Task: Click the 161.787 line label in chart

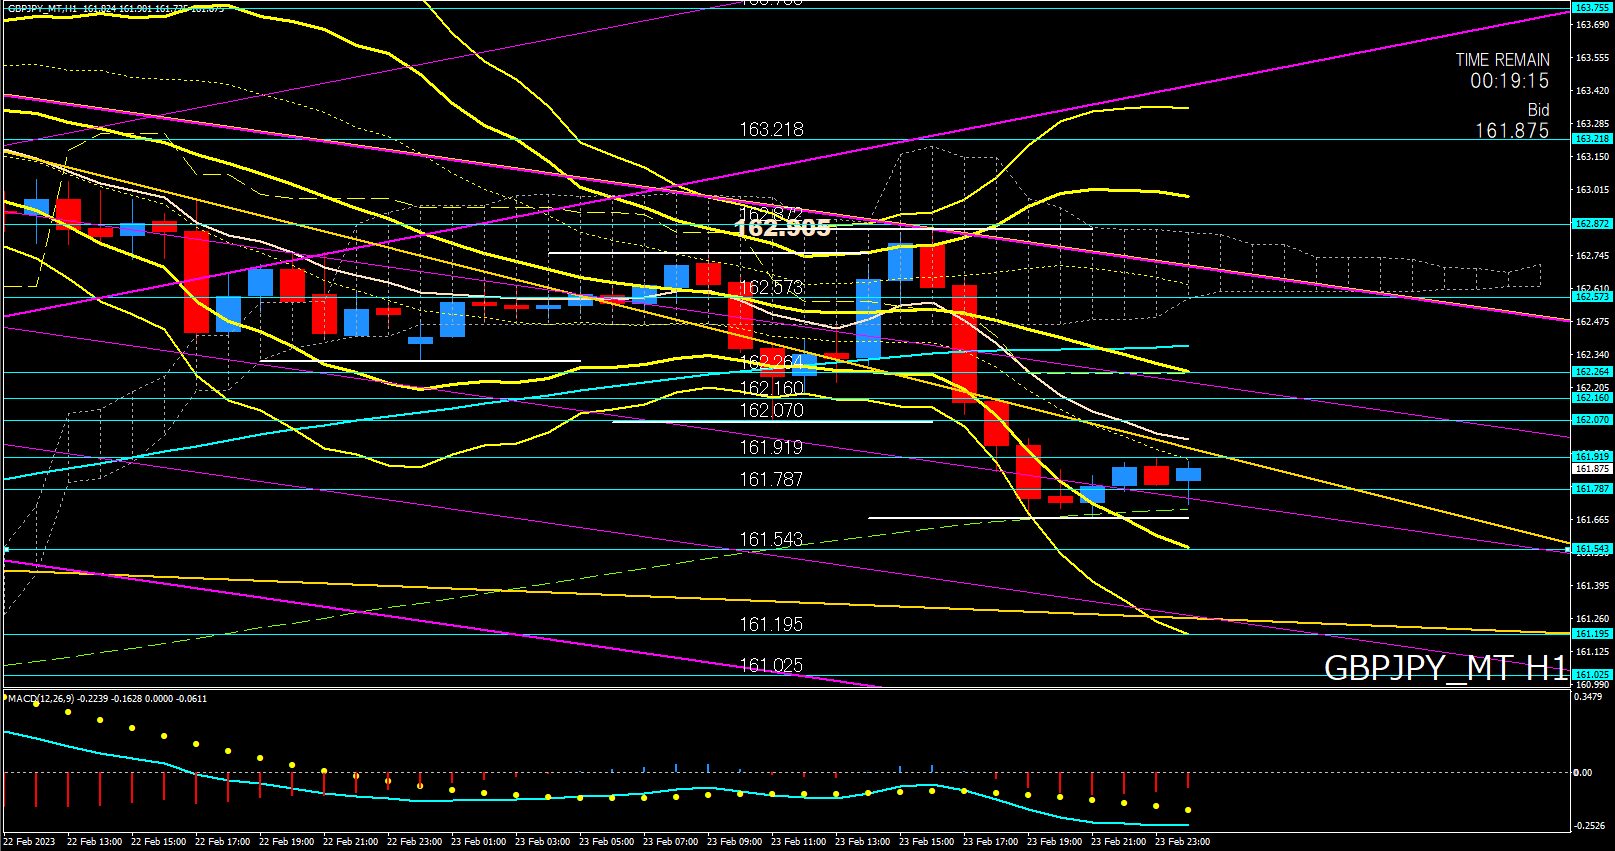Action: coord(771,480)
